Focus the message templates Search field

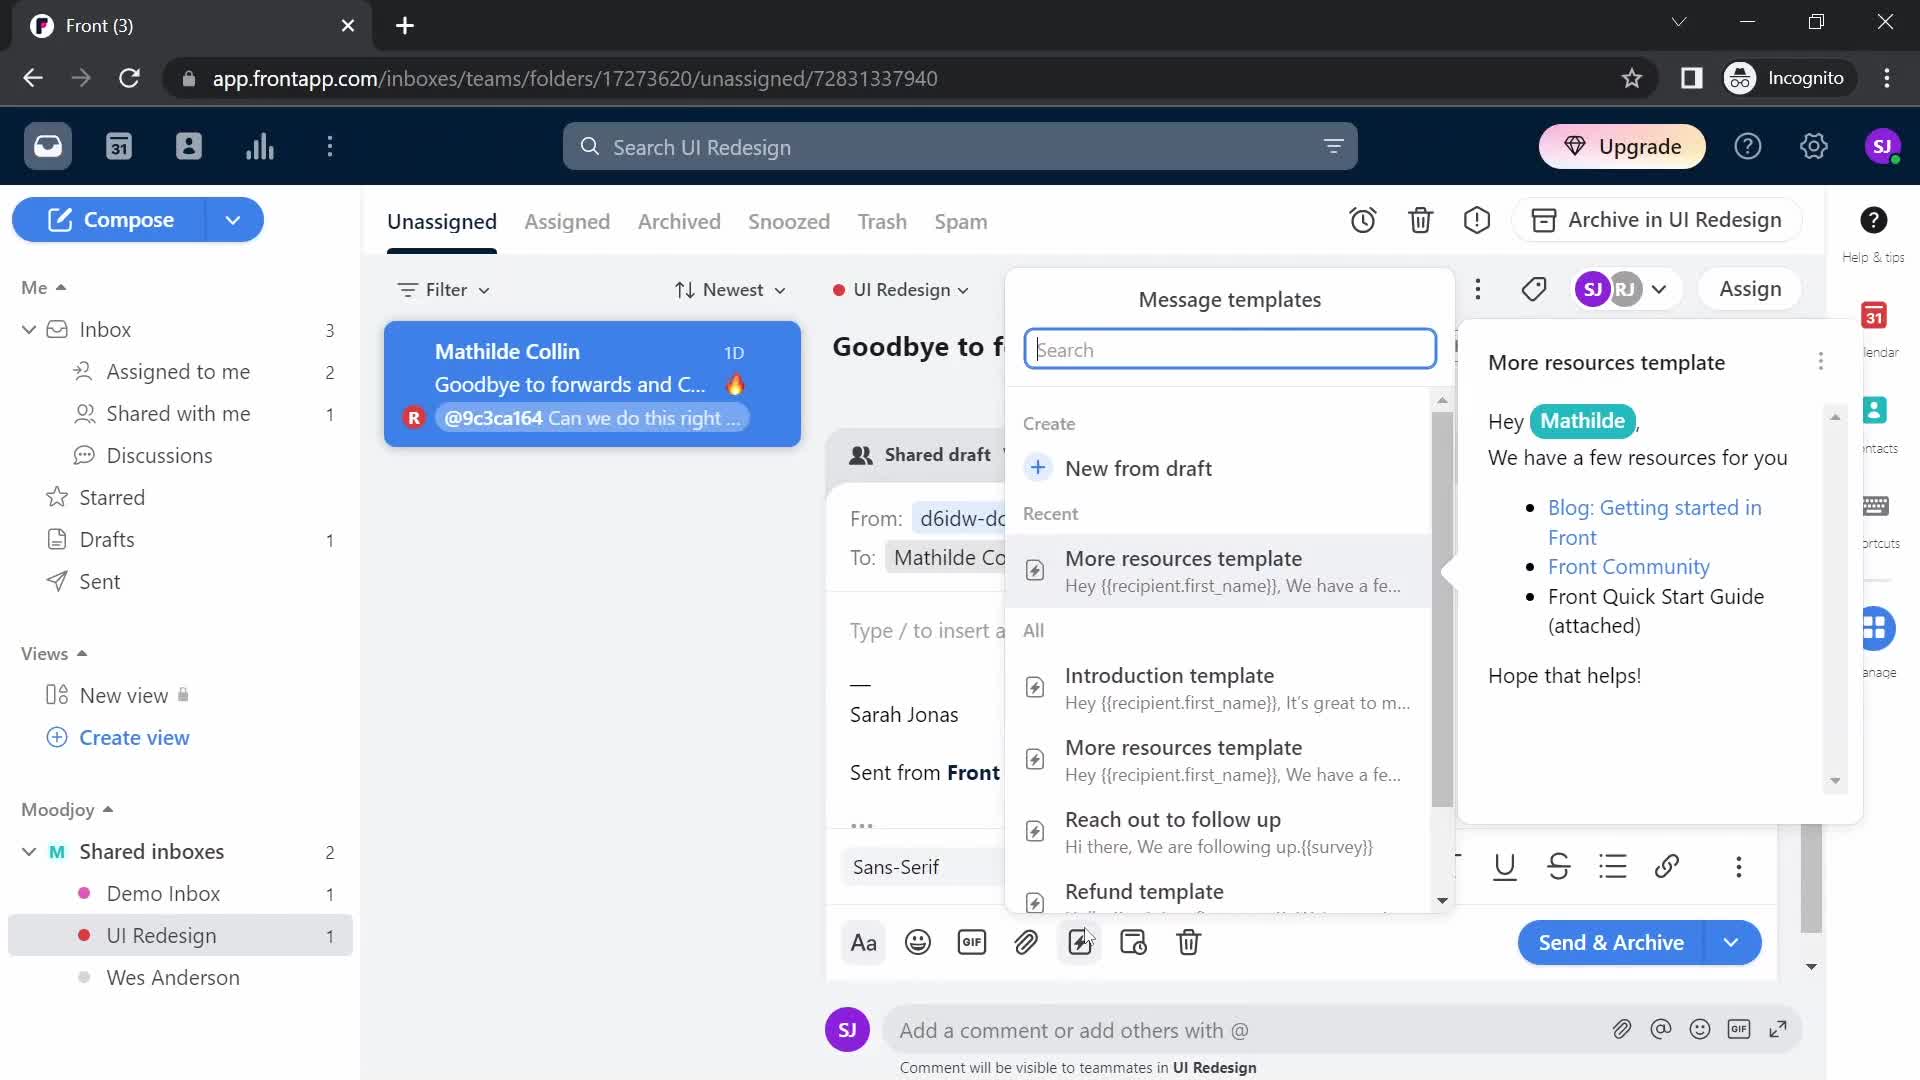[x=1230, y=350]
